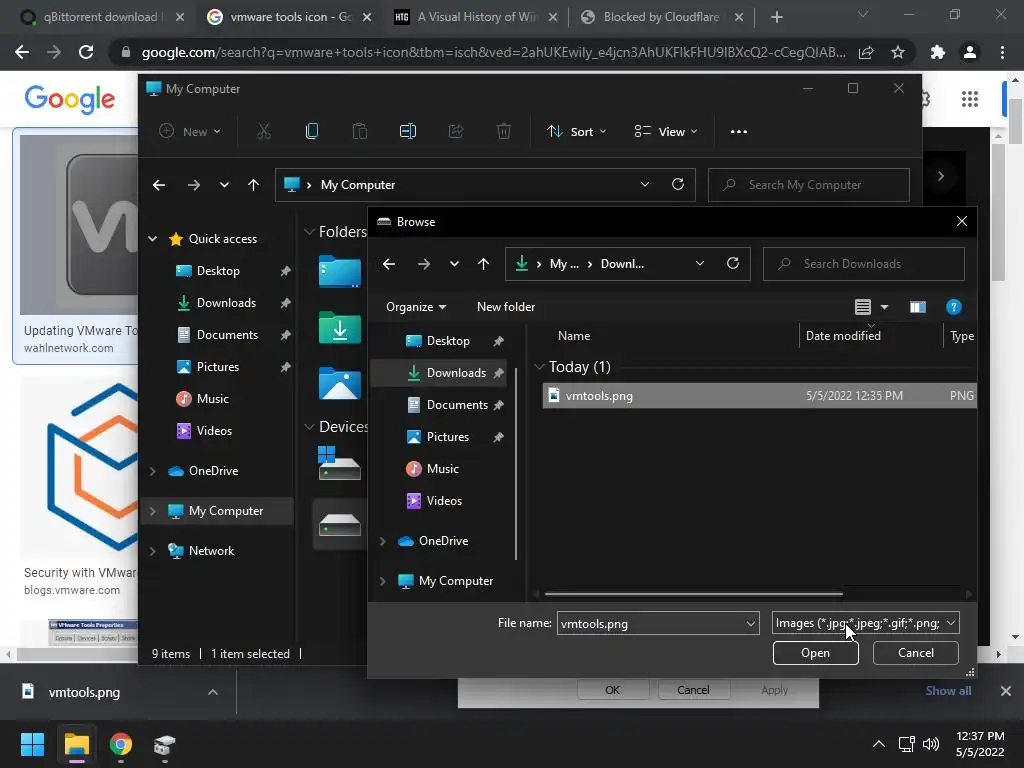Open Chrome Extensions puzzle icon
Screen dimensions: 1024x768
click(x=938, y=52)
